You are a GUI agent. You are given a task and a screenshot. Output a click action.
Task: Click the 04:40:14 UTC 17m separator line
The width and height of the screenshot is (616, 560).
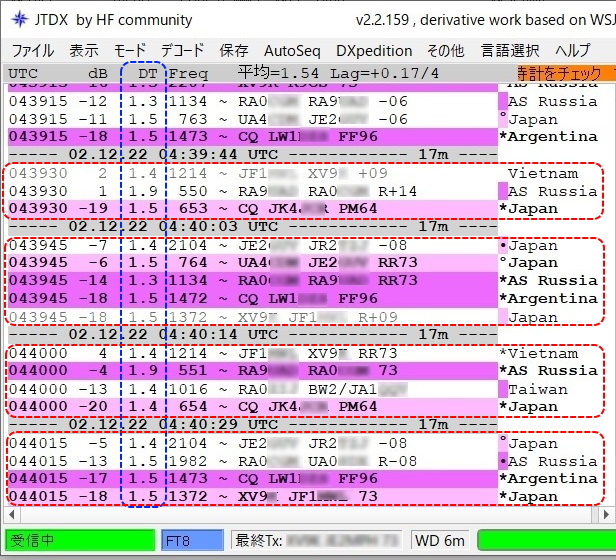coord(253,335)
